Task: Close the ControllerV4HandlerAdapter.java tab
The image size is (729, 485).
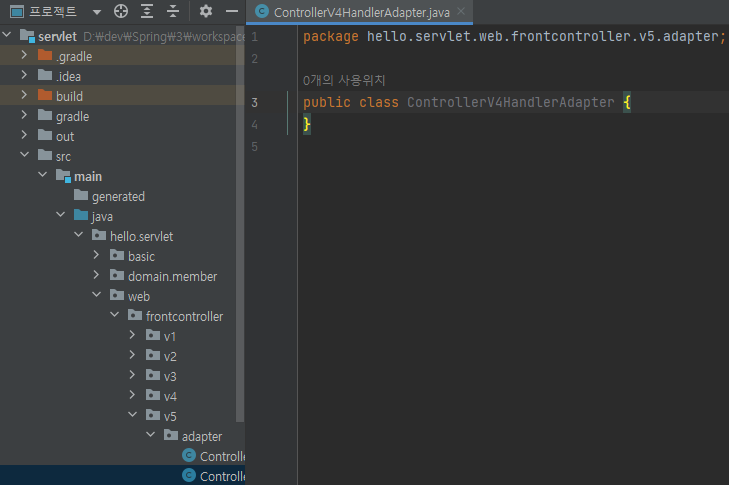Action: coord(461,11)
